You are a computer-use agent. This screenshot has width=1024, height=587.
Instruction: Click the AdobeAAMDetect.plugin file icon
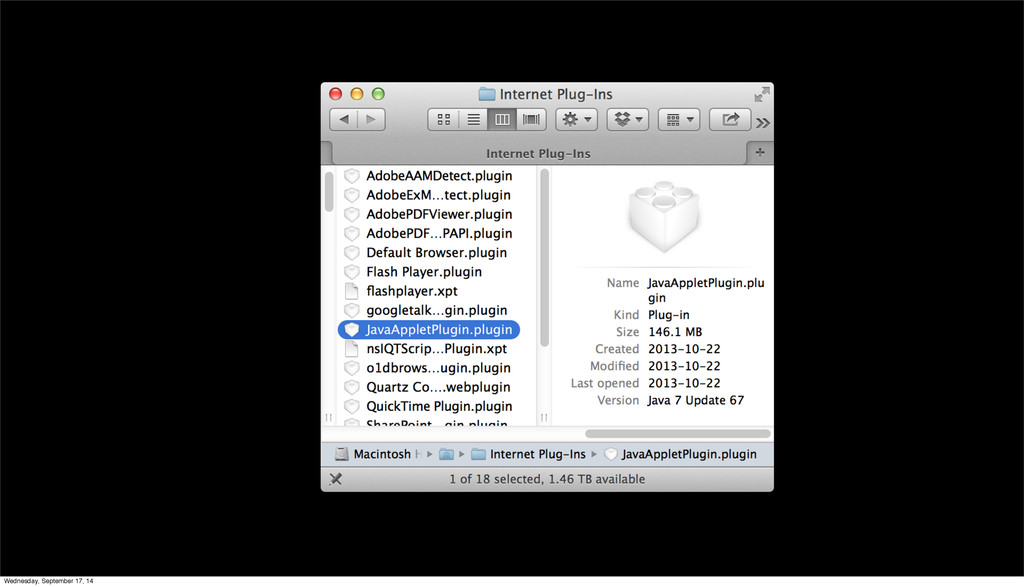click(x=352, y=176)
